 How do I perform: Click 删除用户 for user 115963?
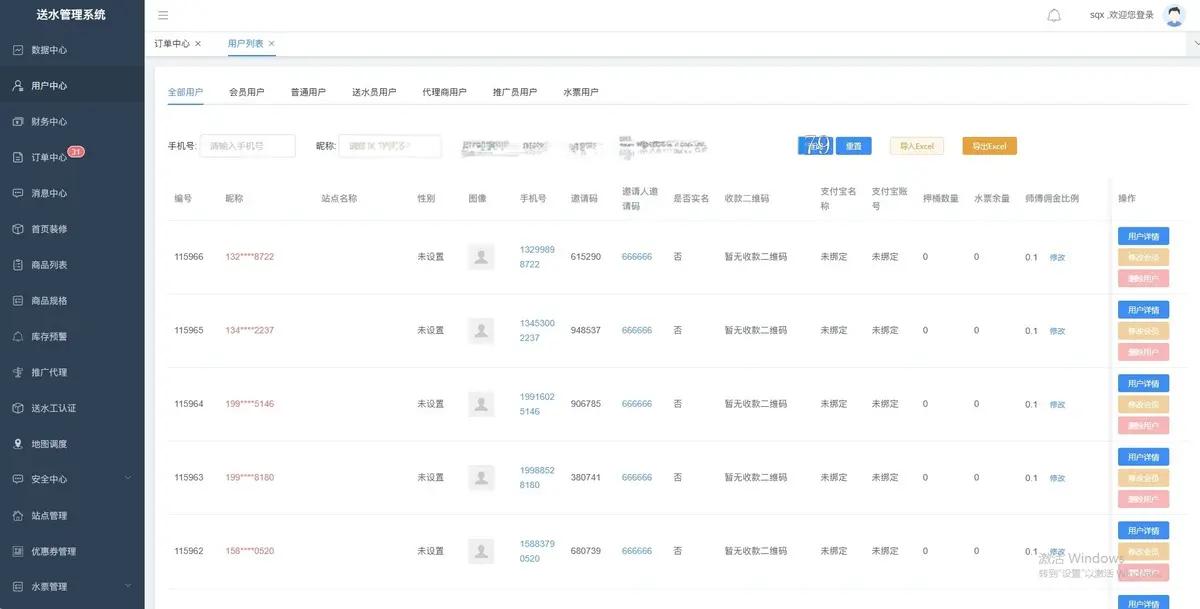point(1143,499)
